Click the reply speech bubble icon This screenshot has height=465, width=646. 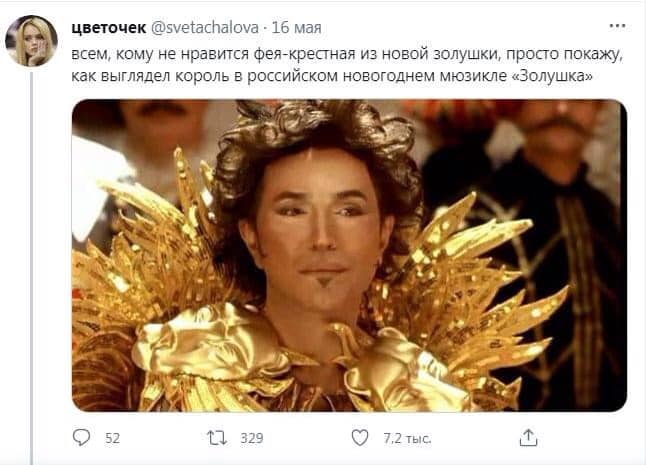coord(81,437)
